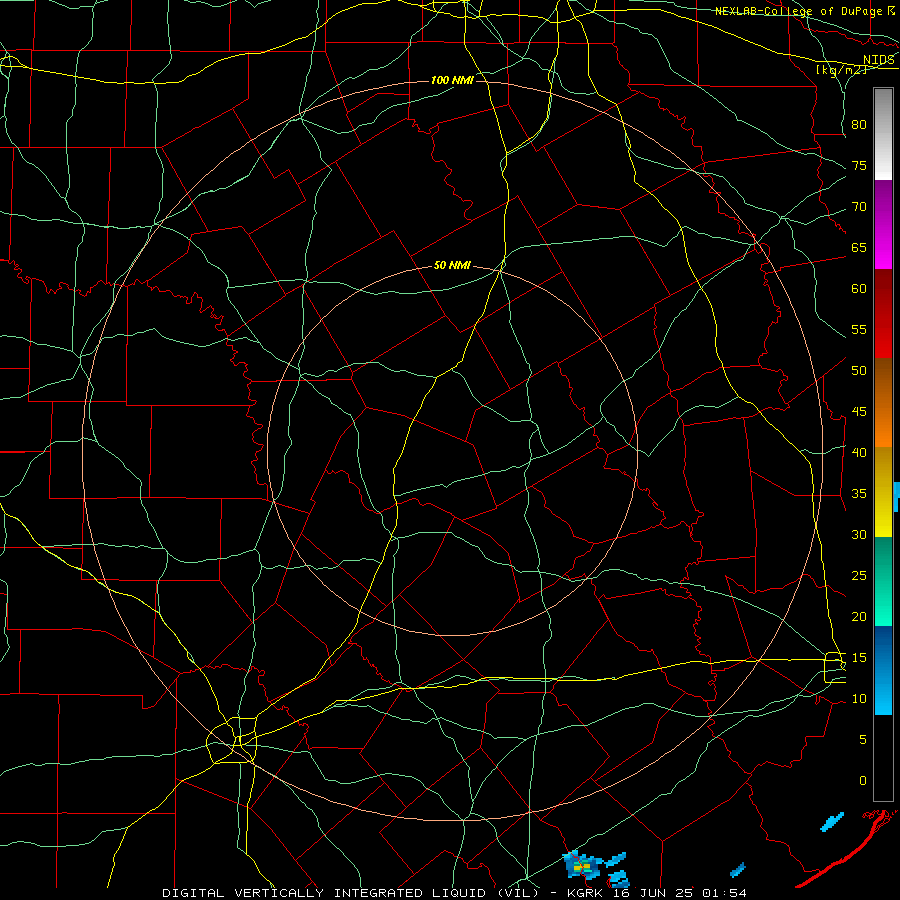Select the green segment of the color scale
This screenshot has width=900, height=900.
(x=883, y=581)
